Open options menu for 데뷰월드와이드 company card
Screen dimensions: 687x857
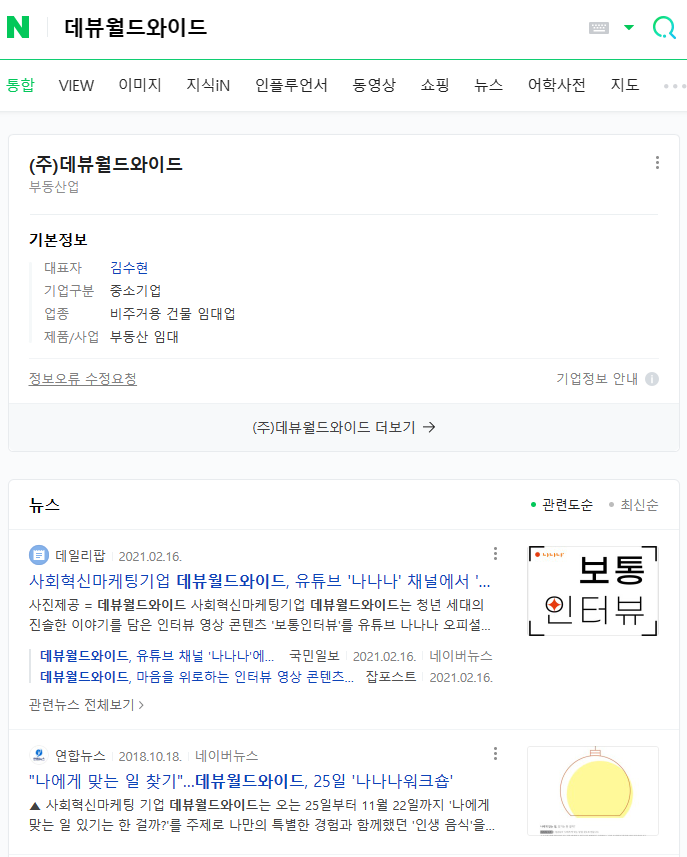pyautogui.click(x=657, y=163)
